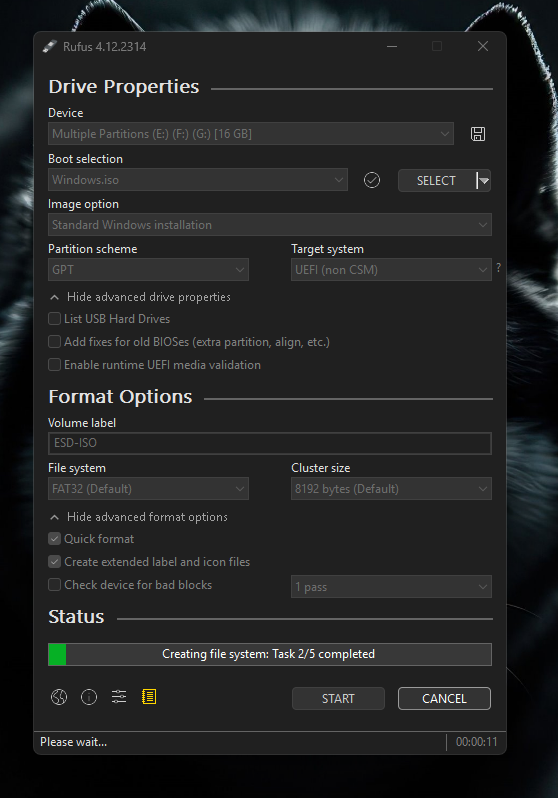Click the checksum checkmark circle icon
Screen dimensions: 558x798
(x=372, y=180)
